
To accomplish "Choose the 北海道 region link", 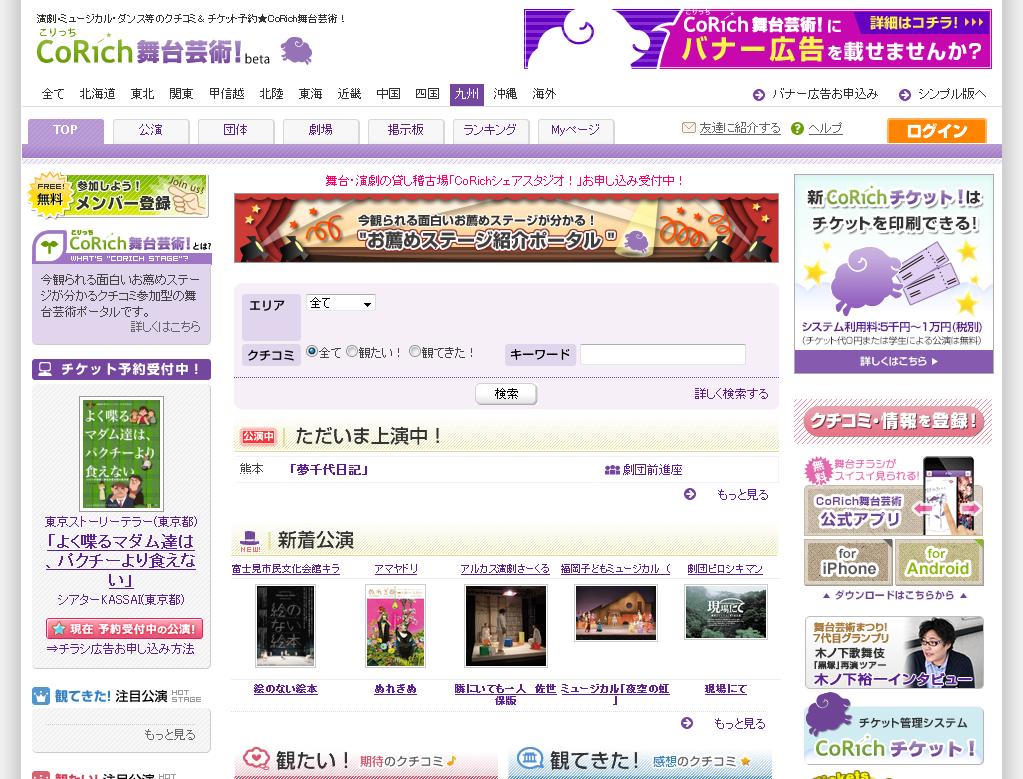I will 97,94.
